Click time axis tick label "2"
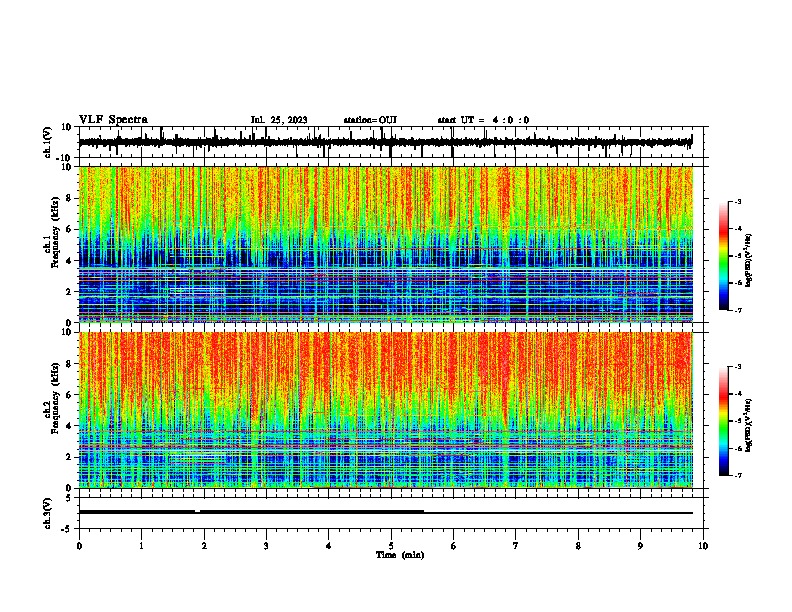Image resolution: width=792 pixels, height=612 pixels. point(204,546)
